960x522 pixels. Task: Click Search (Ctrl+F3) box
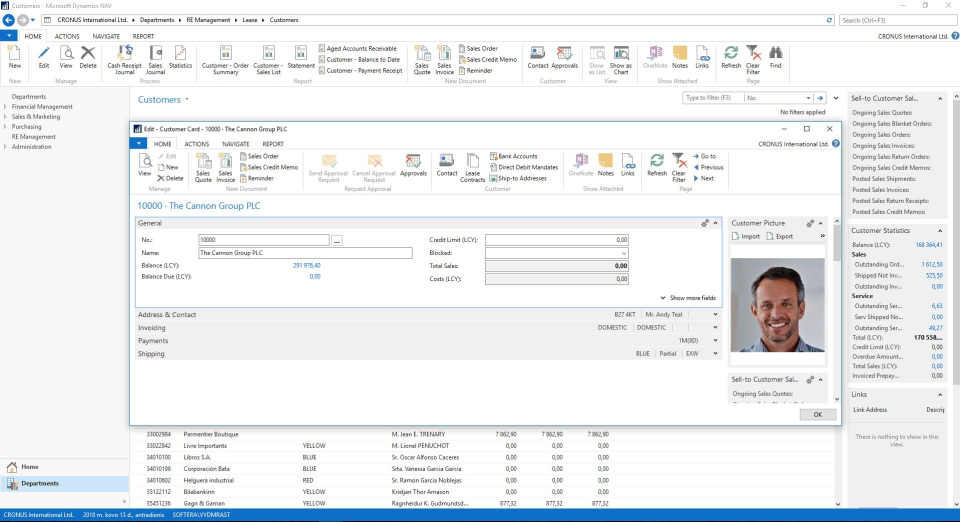(x=898, y=20)
